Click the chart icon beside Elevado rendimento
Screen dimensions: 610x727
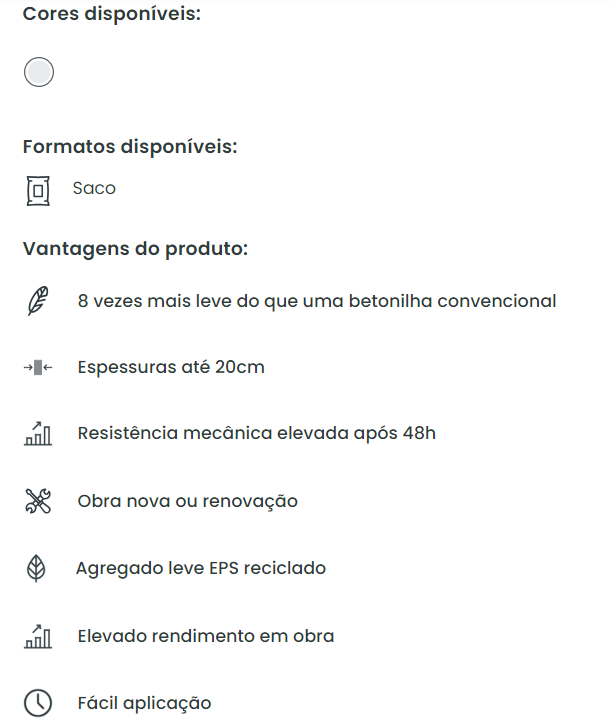coord(38,636)
